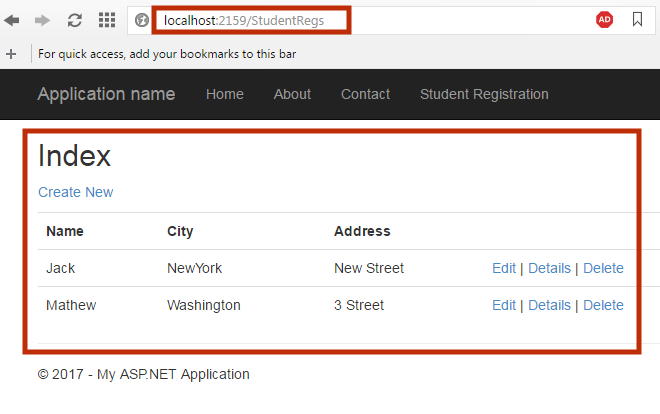
Task: Click the Address column header
Action: click(362, 231)
